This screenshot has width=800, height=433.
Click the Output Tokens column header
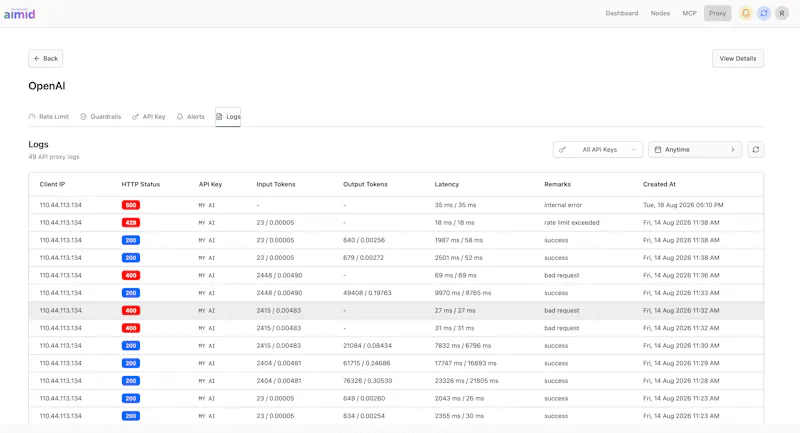coord(365,185)
